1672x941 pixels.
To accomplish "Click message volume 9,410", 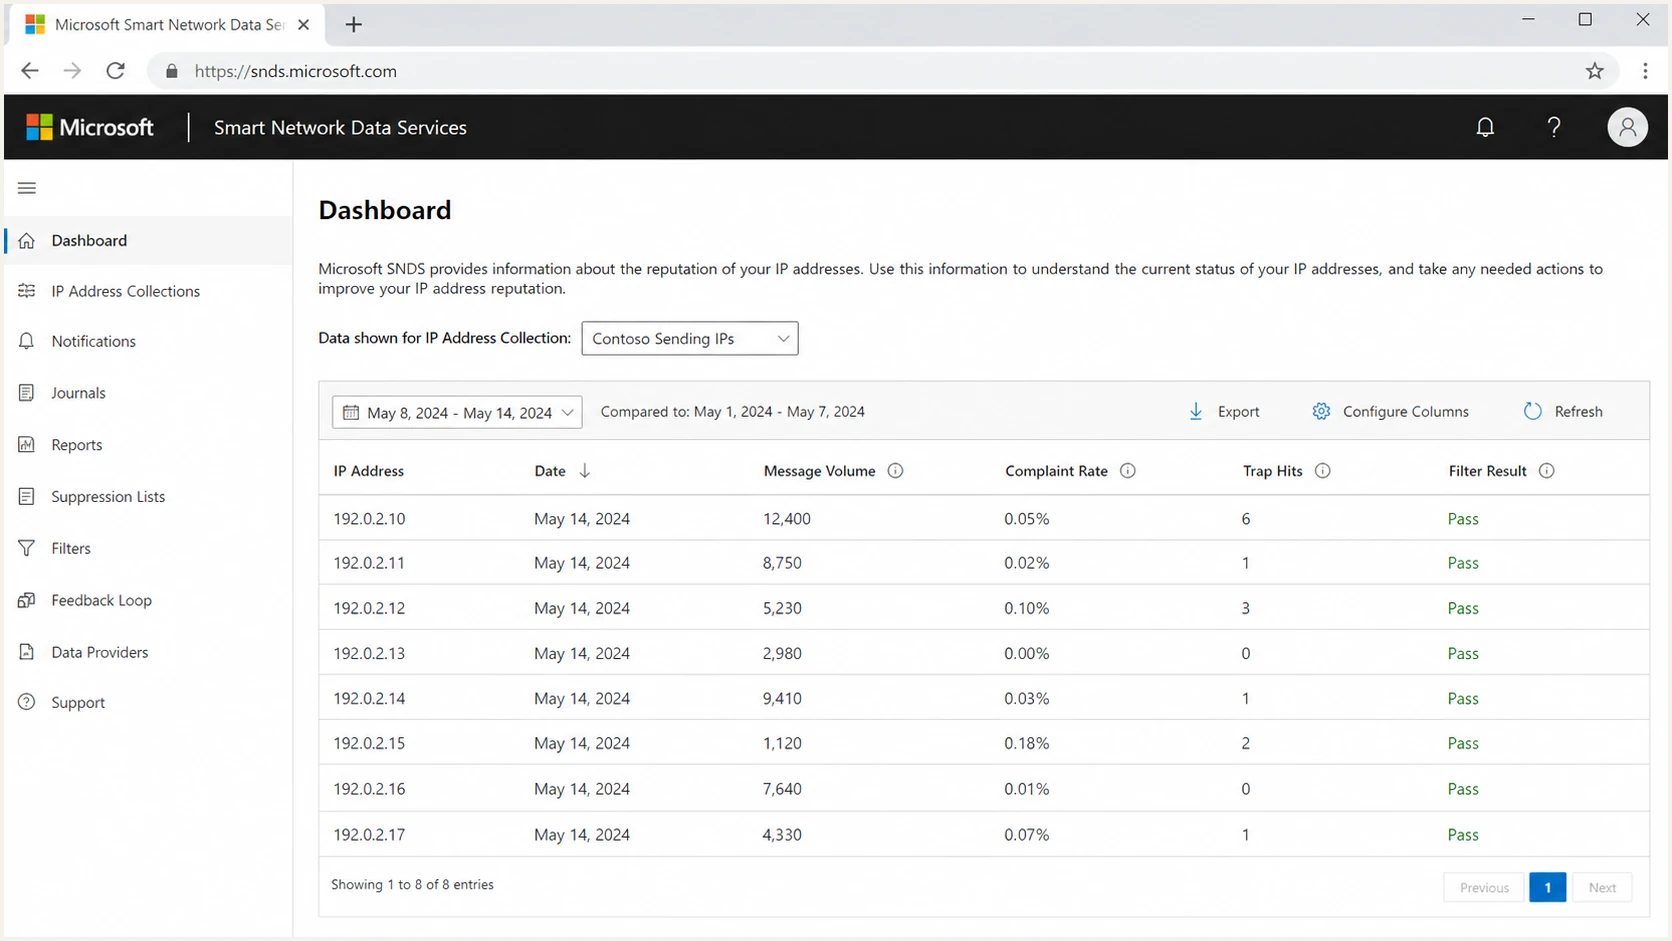I will [782, 698].
